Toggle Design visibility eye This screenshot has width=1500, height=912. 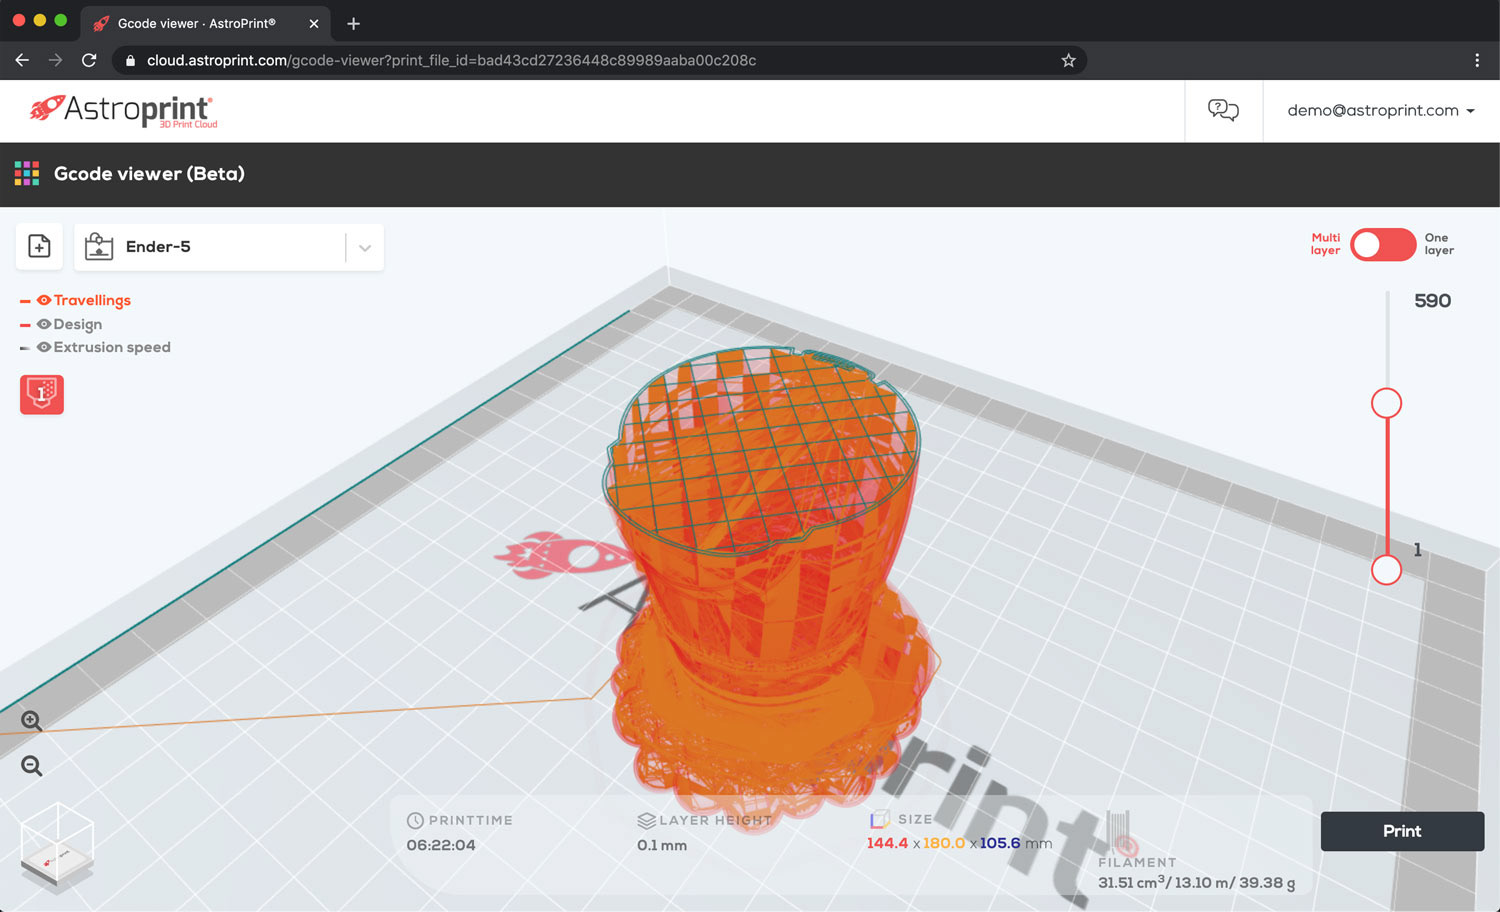point(44,324)
